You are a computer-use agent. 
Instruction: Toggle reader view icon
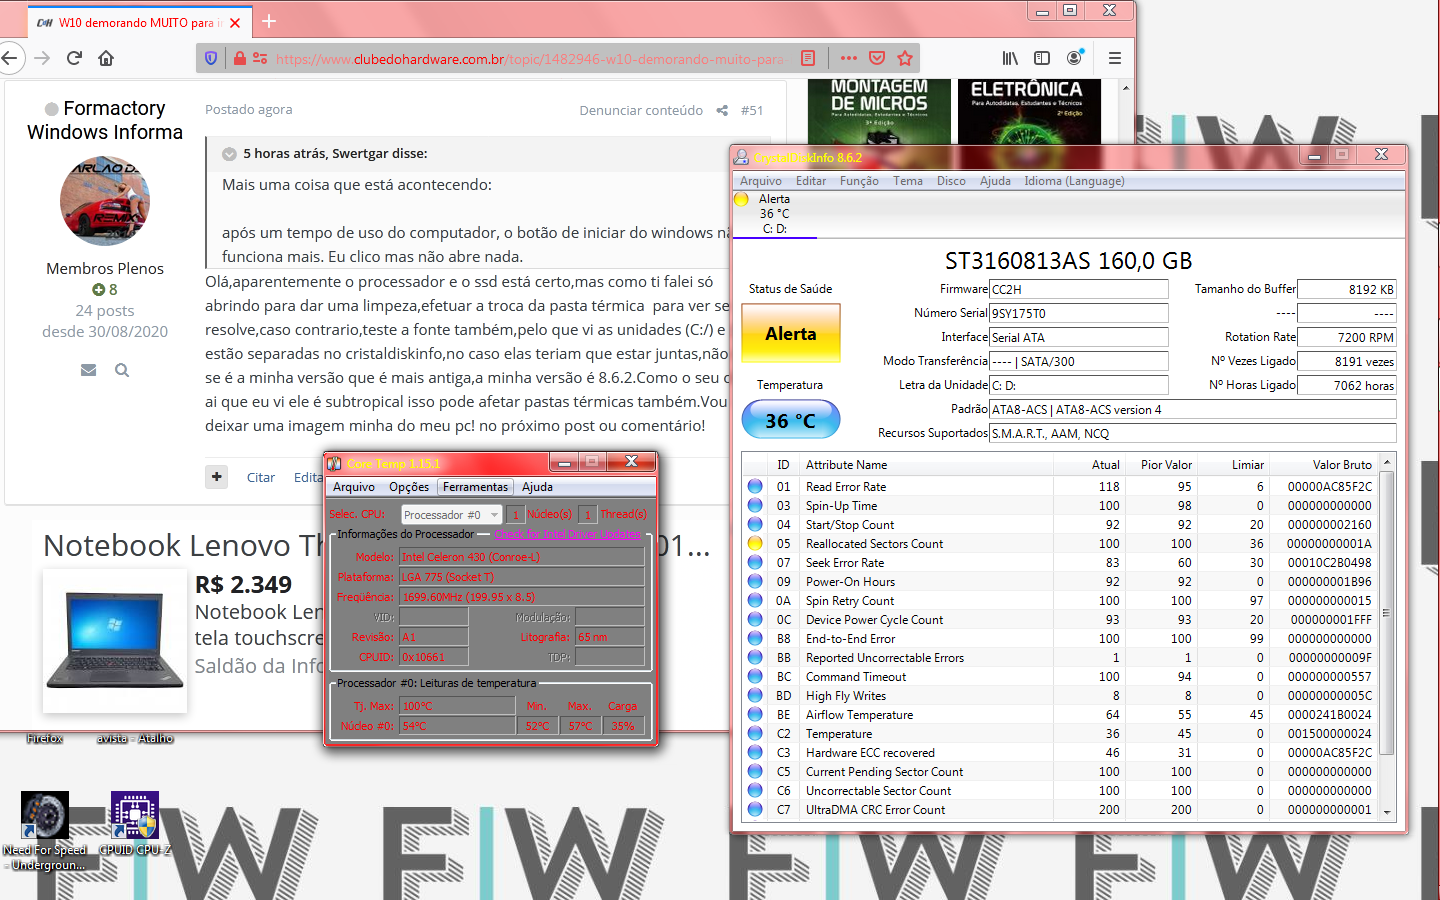tap(808, 58)
